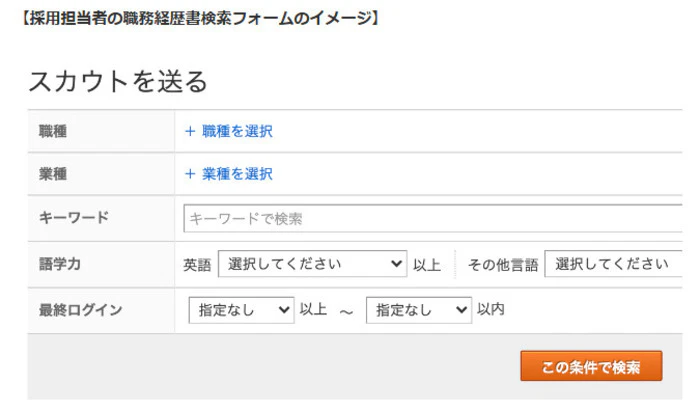The image size is (700, 411).
Task: Click the chevron arrow on the 以内 select
Action: point(462,310)
